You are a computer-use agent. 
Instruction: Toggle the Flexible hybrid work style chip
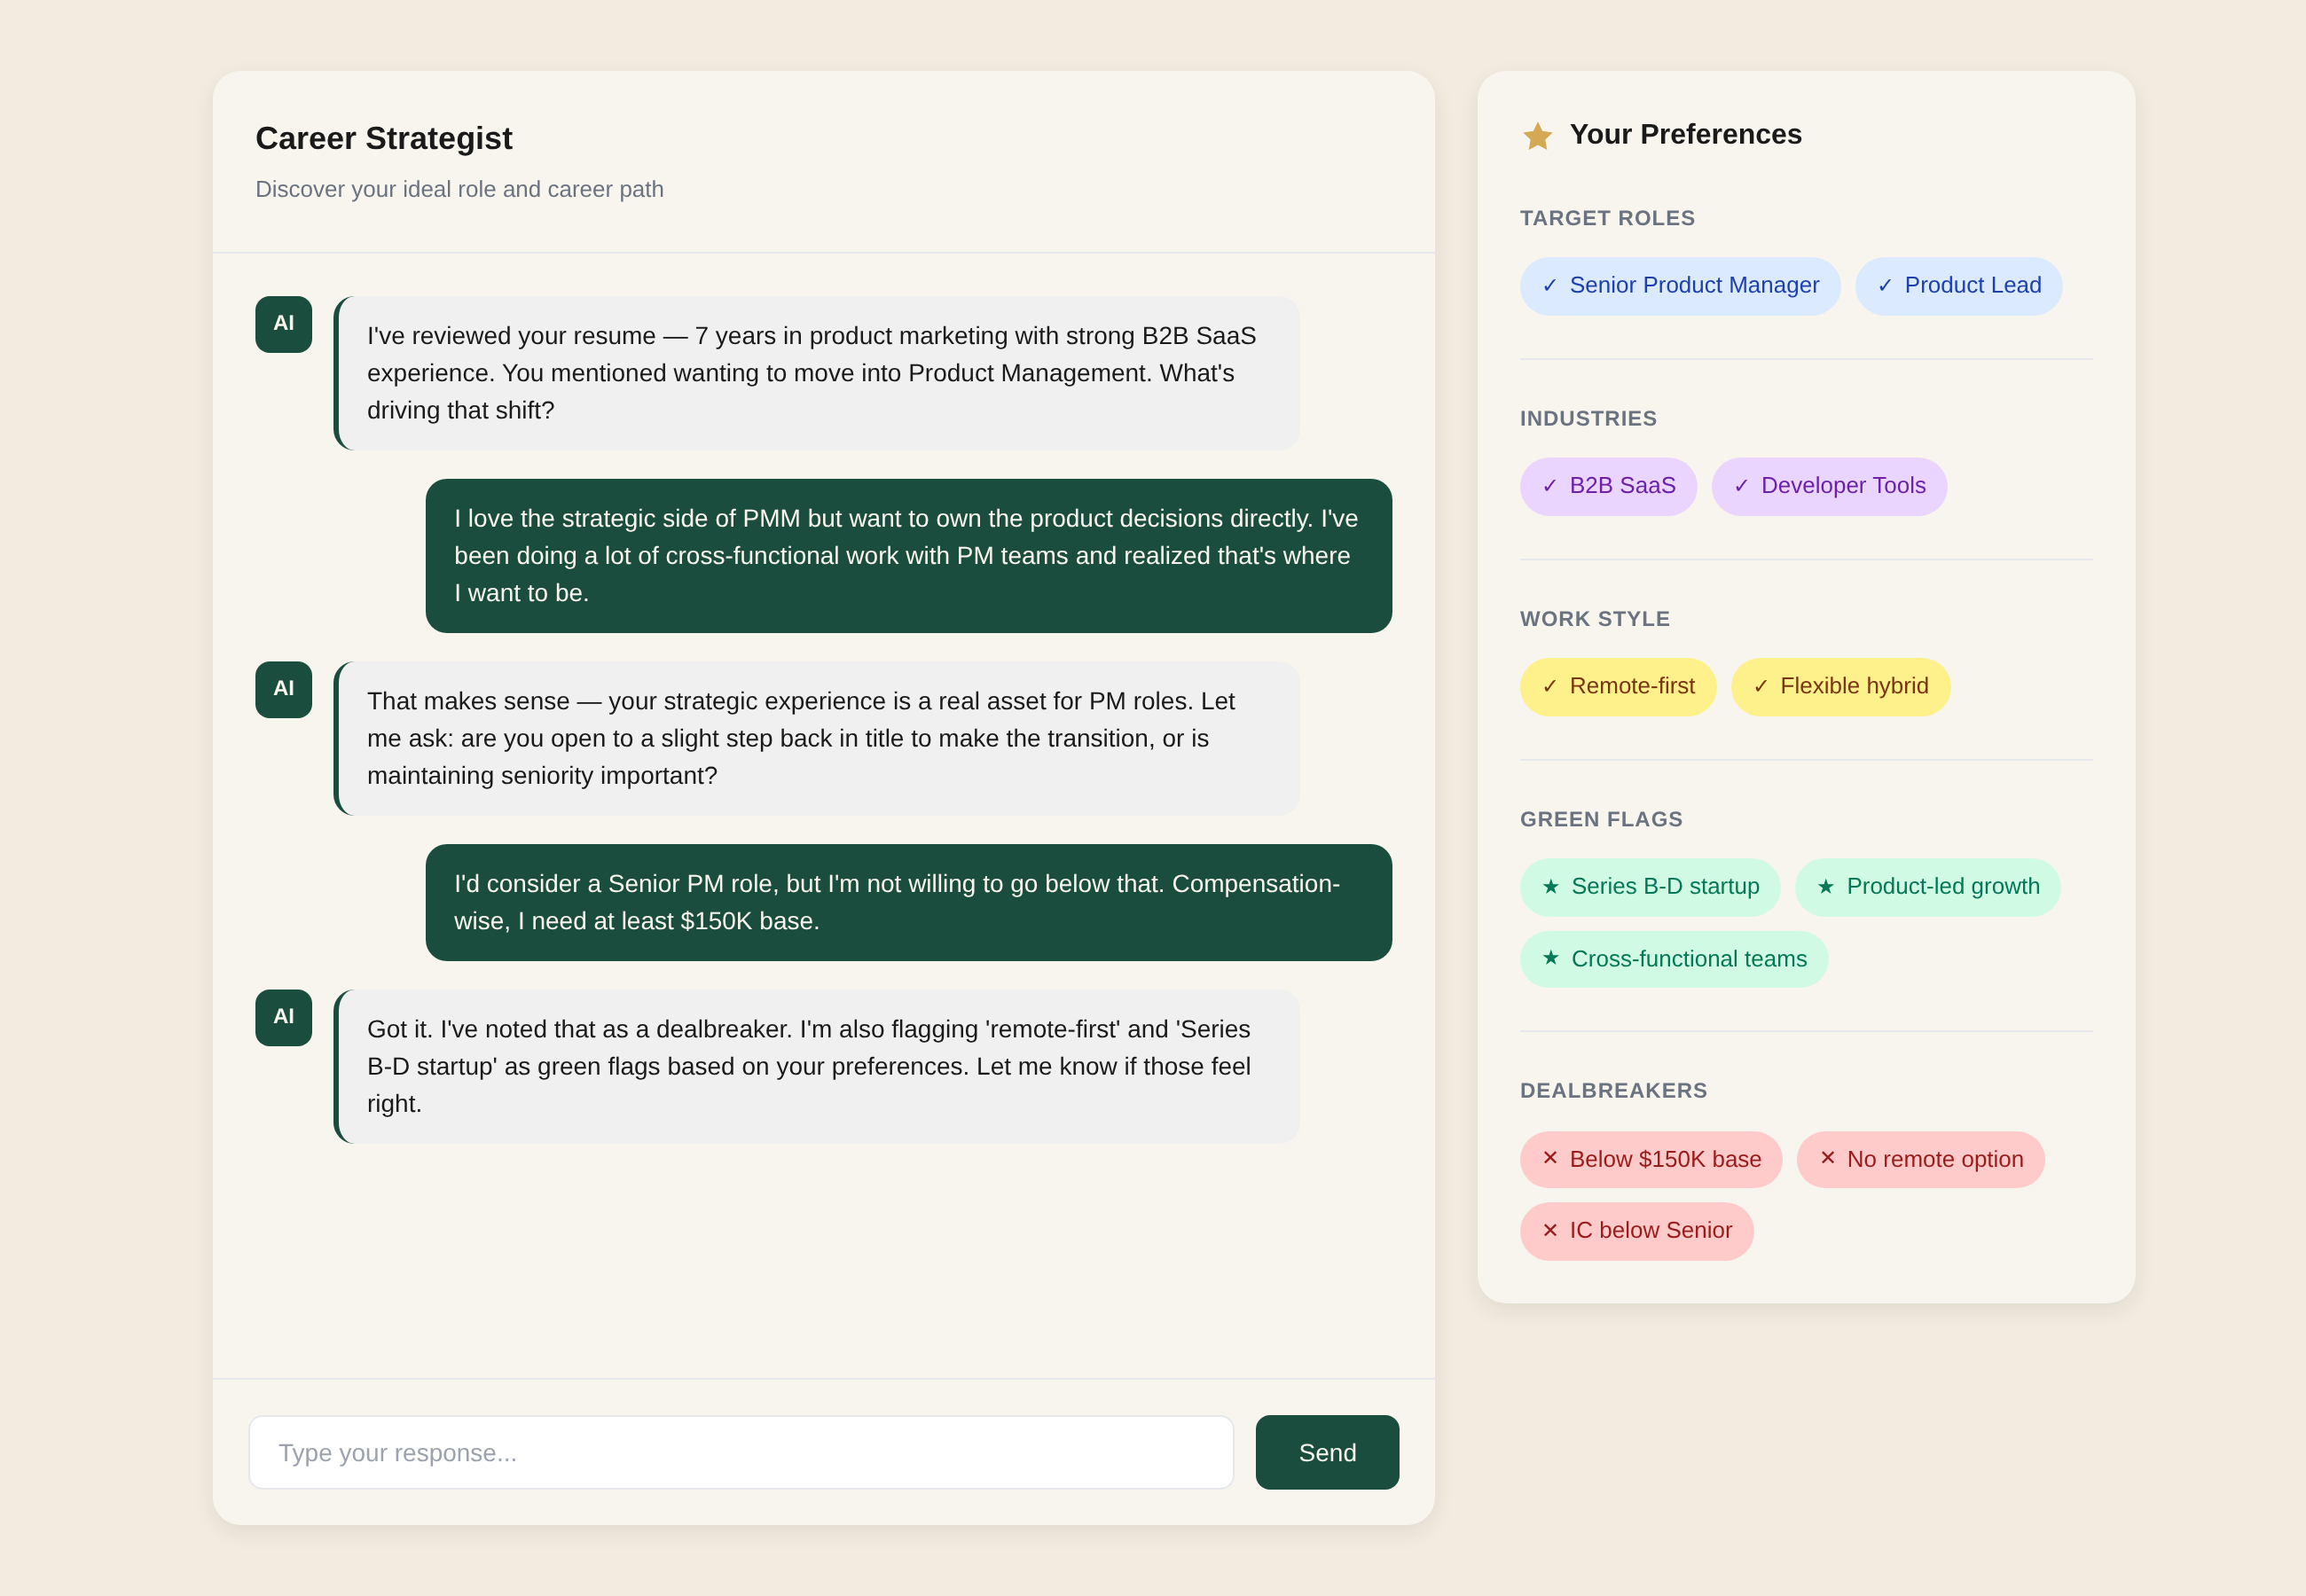click(x=1840, y=686)
